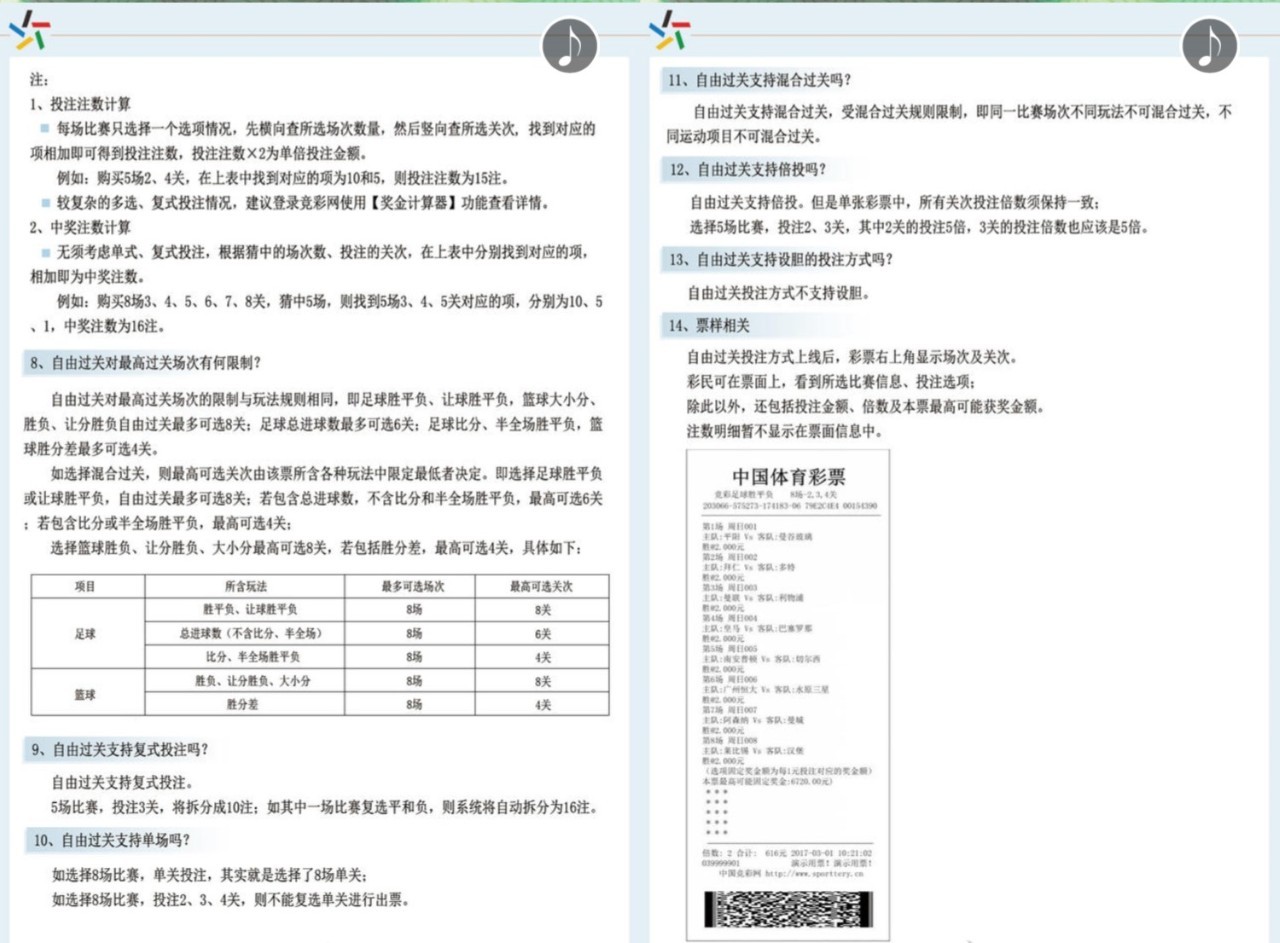Image resolution: width=1280 pixels, height=943 pixels.
Task: Open the sample lottery ticket image
Action: [788, 694]
